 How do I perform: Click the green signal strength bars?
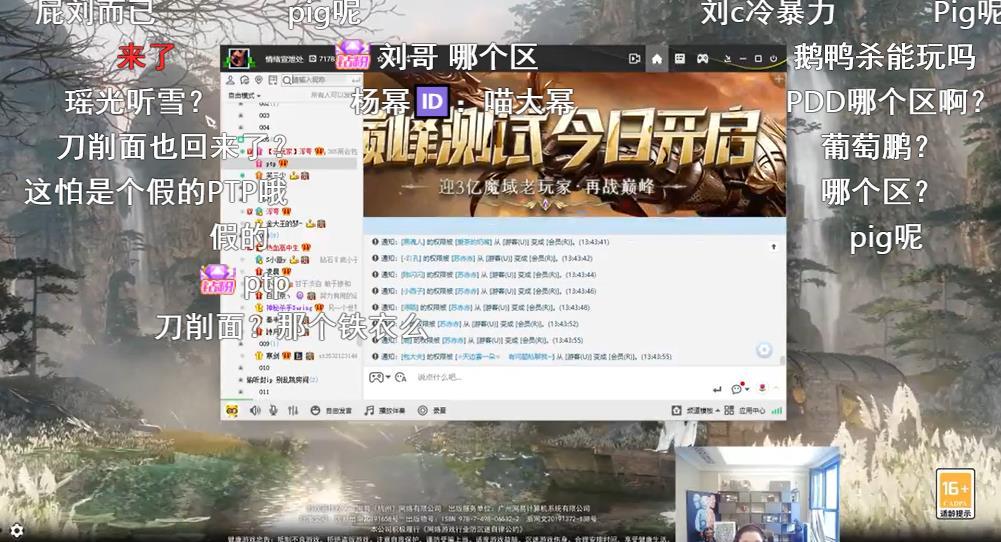[x=777, y=410]
